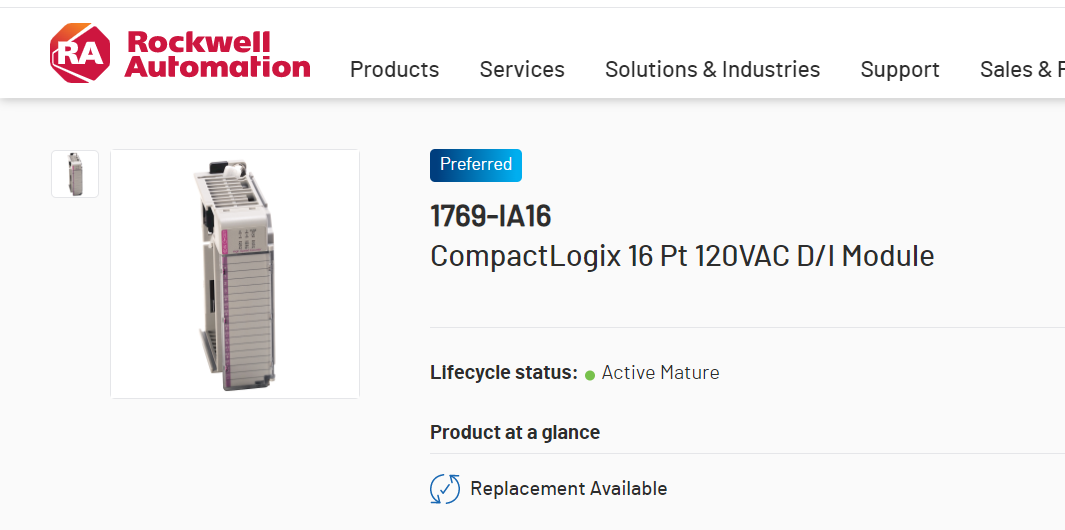Click the blue Preferred badge
The image size is (1065, 530).
pos(476,165)
